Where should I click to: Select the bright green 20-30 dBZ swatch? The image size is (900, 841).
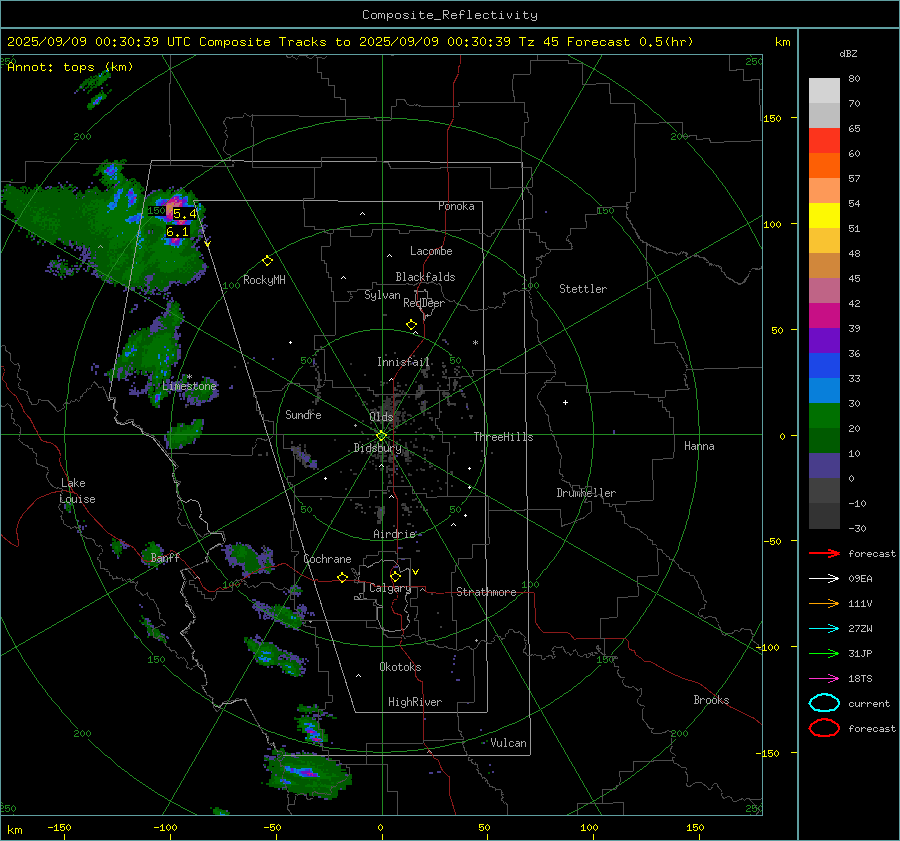[824, 416]
